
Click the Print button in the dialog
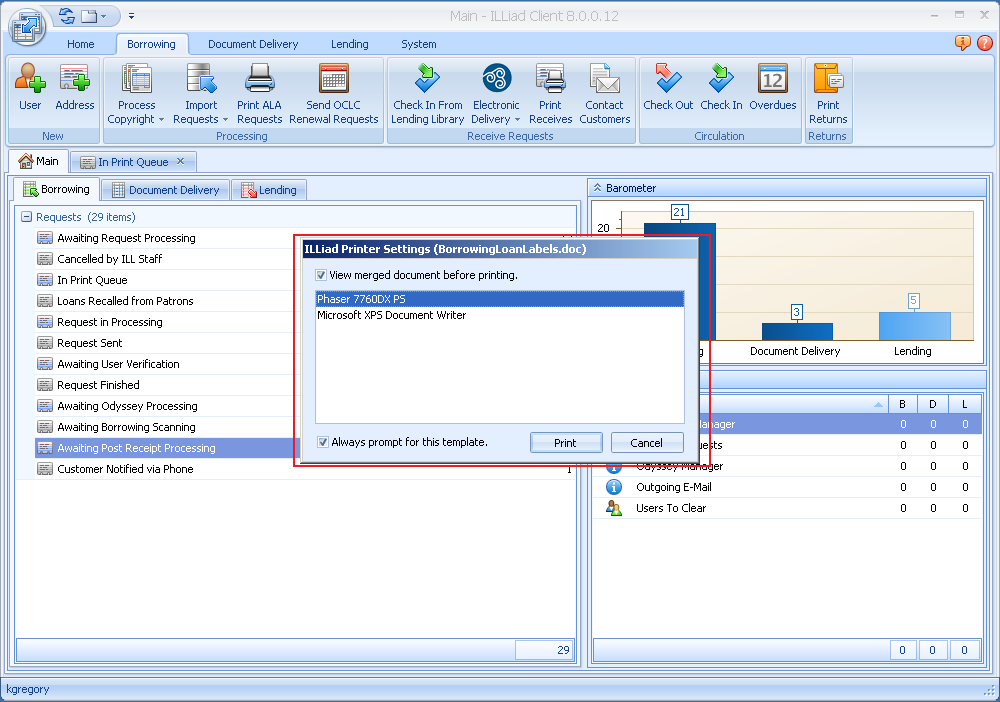(x=566, y=442)
